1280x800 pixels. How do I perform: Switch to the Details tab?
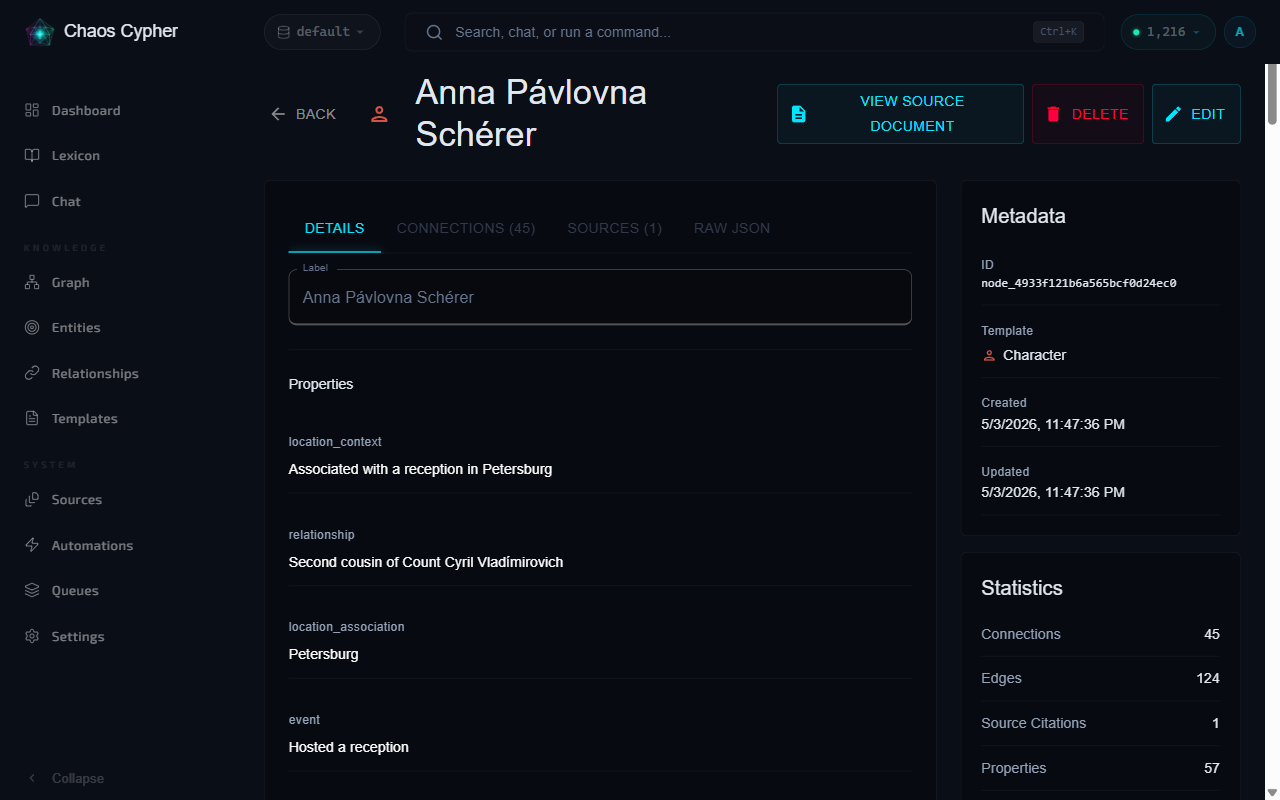click(x=334, y=228)
